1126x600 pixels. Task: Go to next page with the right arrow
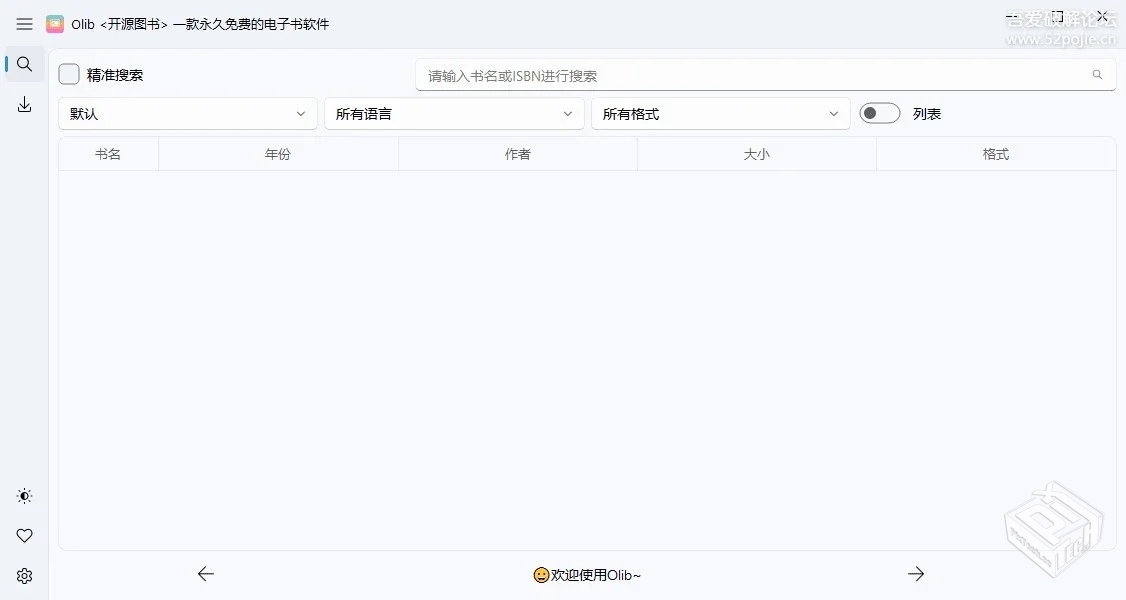916,573
